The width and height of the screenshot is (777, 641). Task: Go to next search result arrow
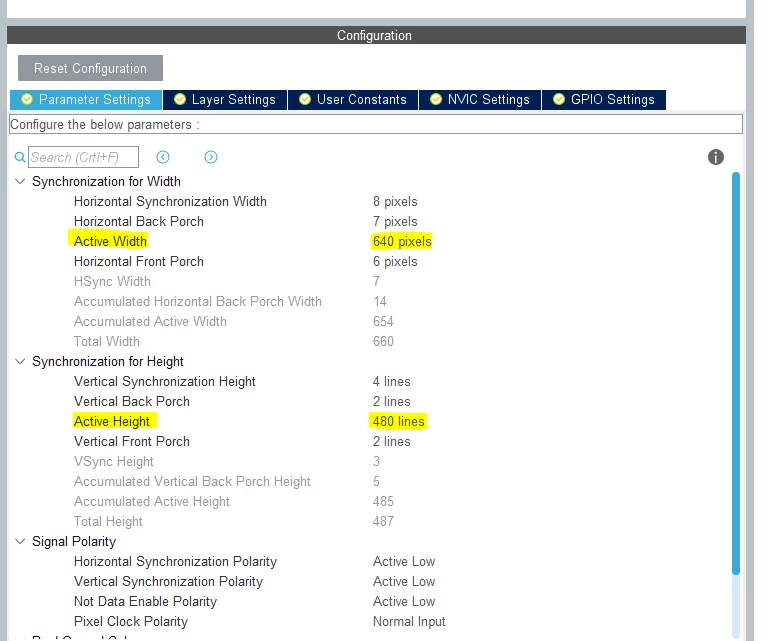coord(211,157)
